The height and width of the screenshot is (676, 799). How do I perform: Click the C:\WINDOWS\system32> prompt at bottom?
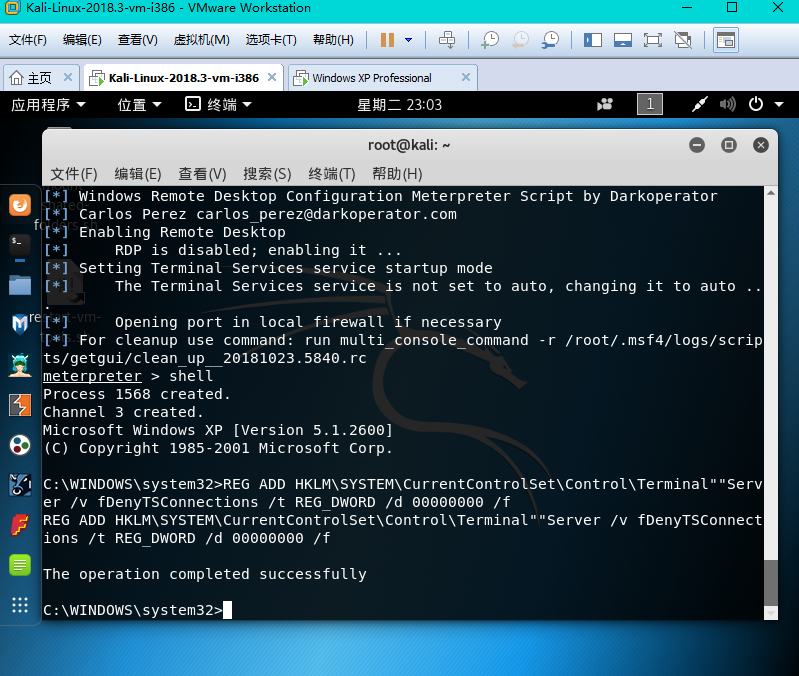tap(132, 610)
